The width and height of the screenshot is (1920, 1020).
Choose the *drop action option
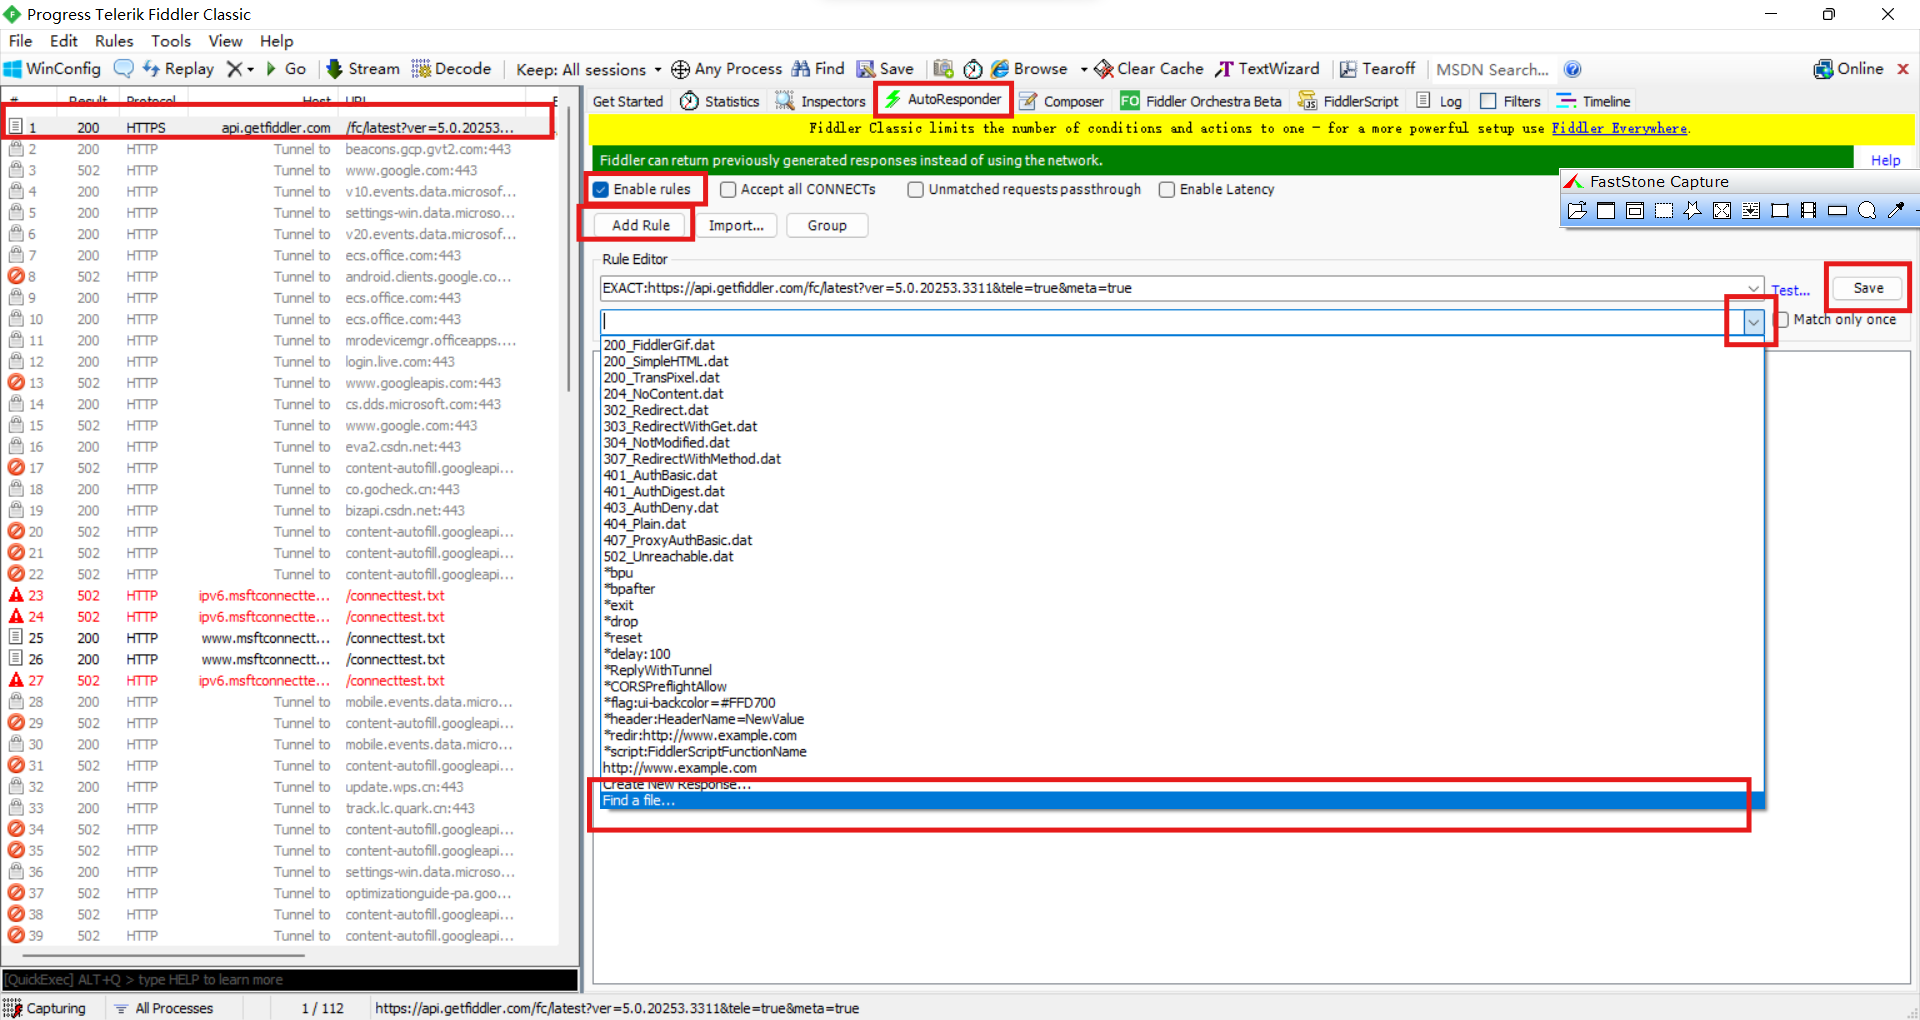tap(621, 621)
